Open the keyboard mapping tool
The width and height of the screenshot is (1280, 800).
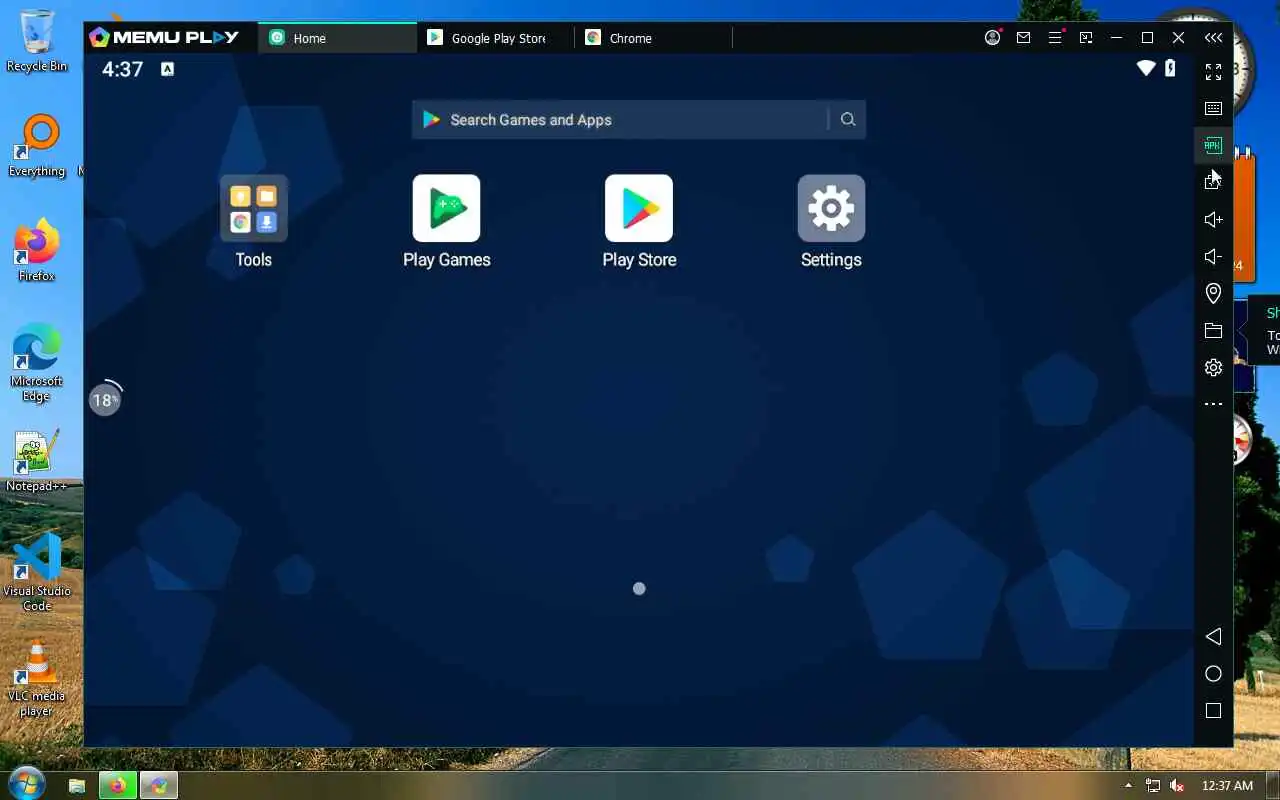pos(1213,108)
